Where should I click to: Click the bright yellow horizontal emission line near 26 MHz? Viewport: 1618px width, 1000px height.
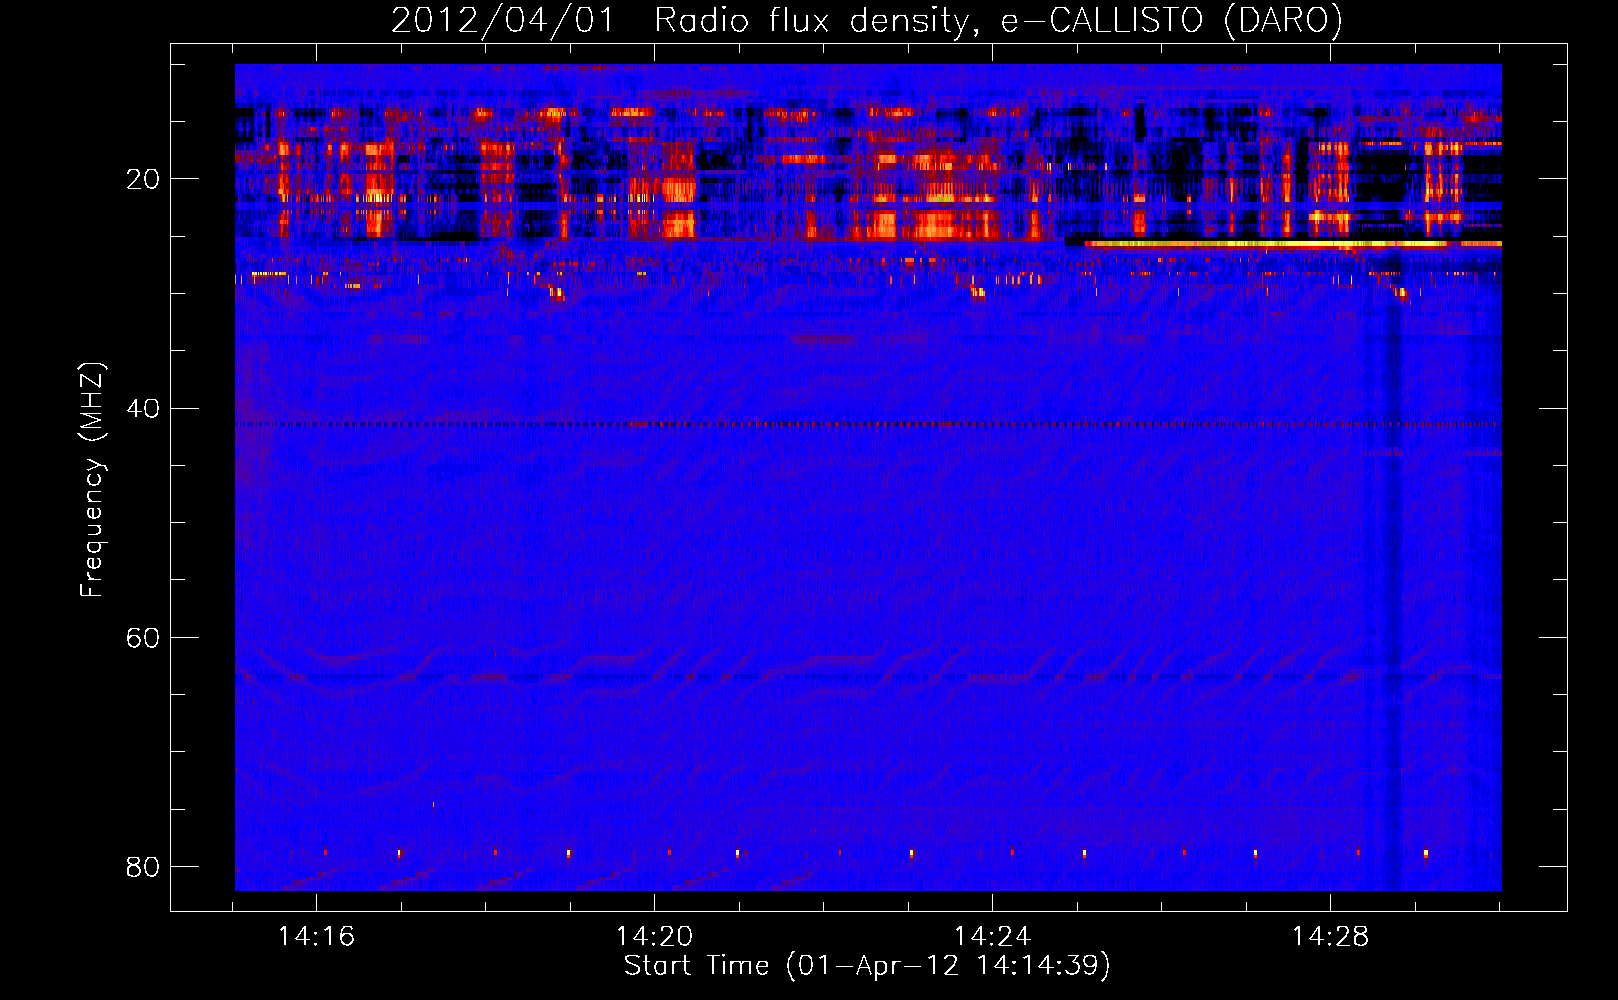[x=1292, y=243]
